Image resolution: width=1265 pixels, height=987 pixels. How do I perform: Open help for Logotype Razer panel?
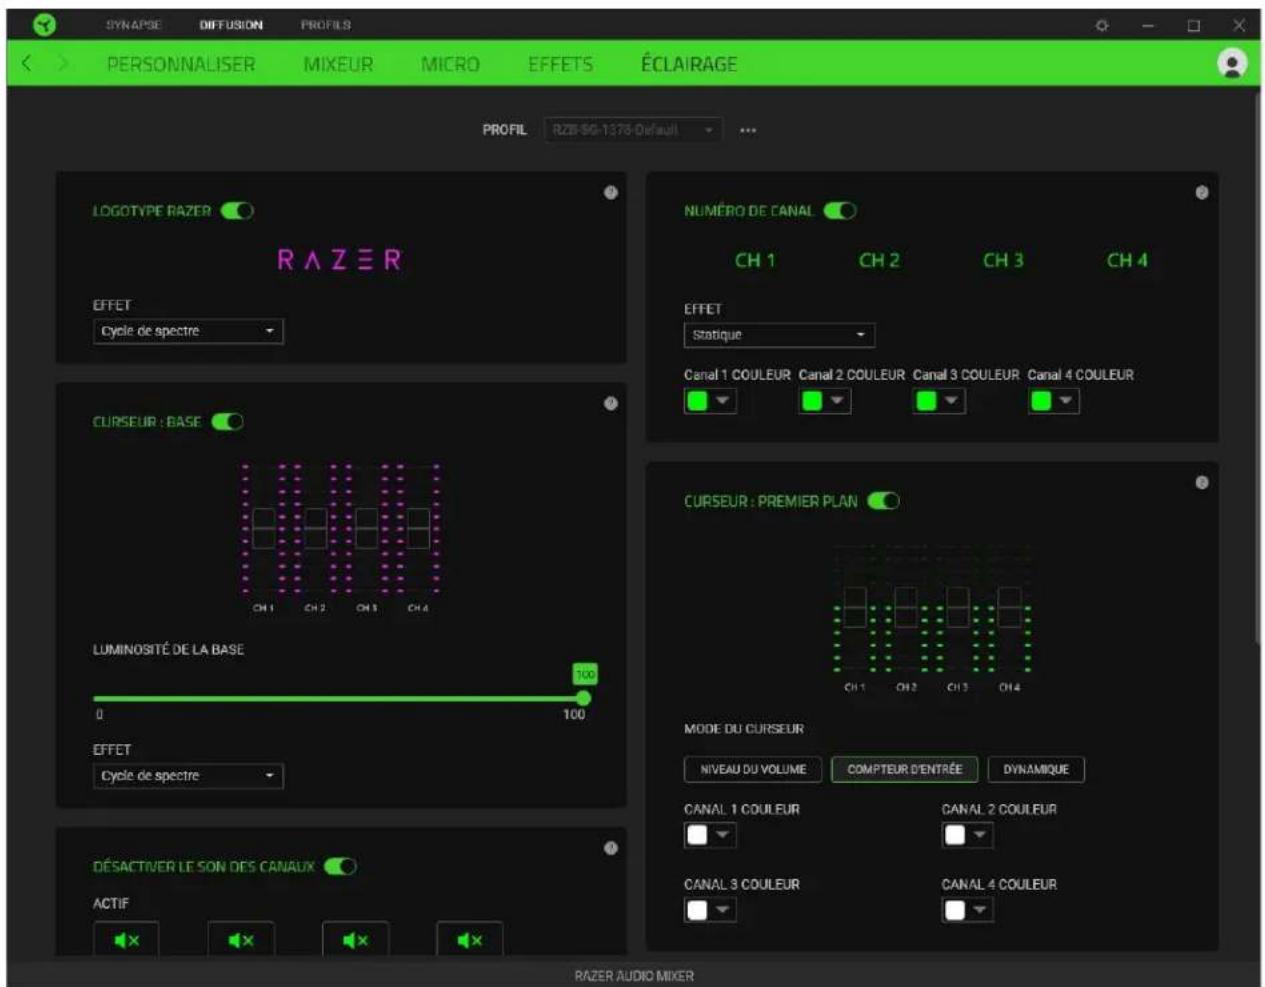[x=610, y=192]
